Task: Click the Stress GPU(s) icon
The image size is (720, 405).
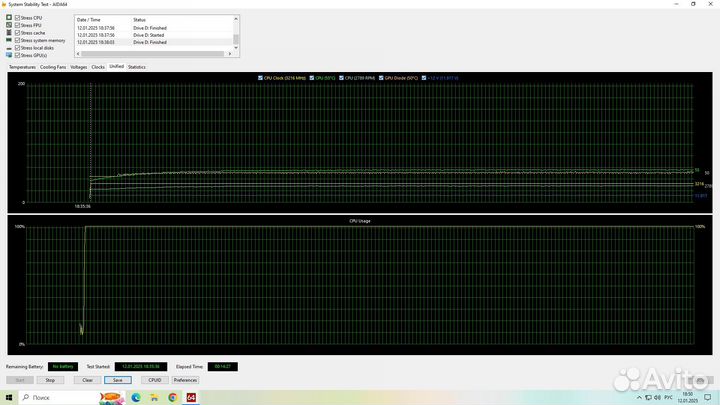Action: 9,55
